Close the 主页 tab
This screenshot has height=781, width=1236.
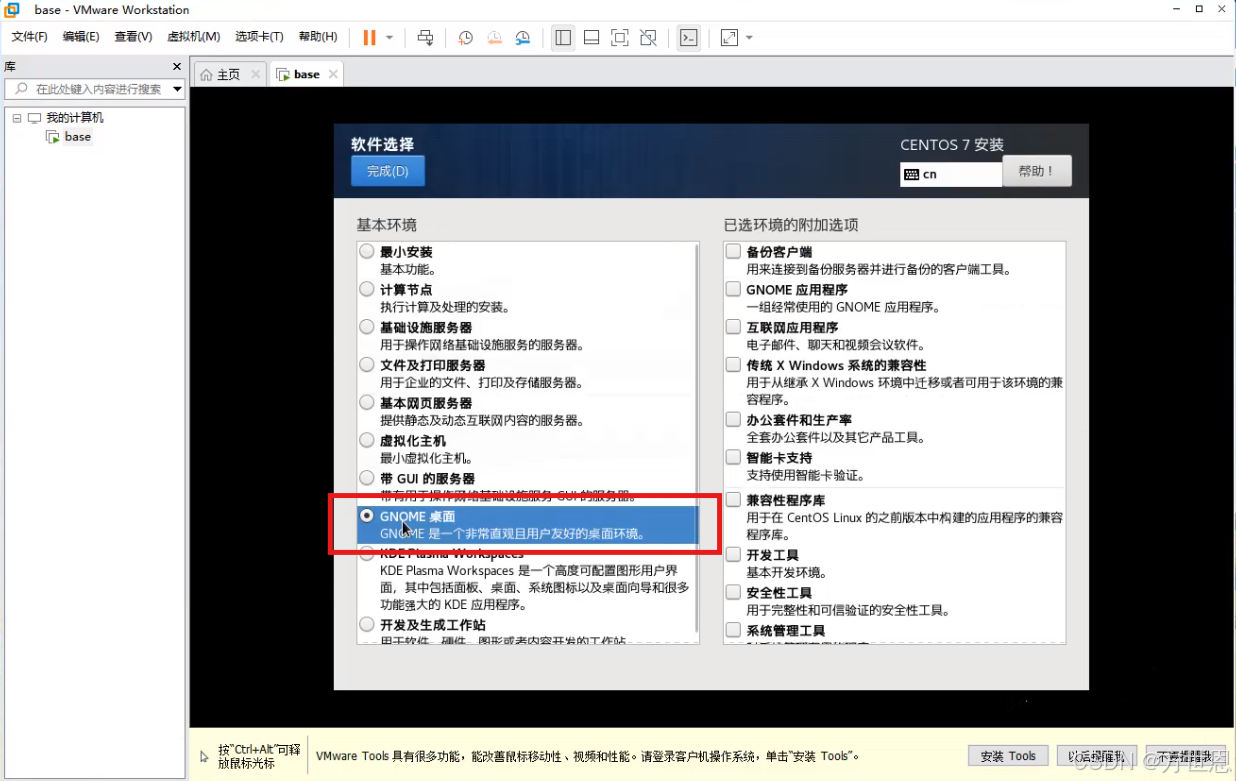tap(255, 74)
